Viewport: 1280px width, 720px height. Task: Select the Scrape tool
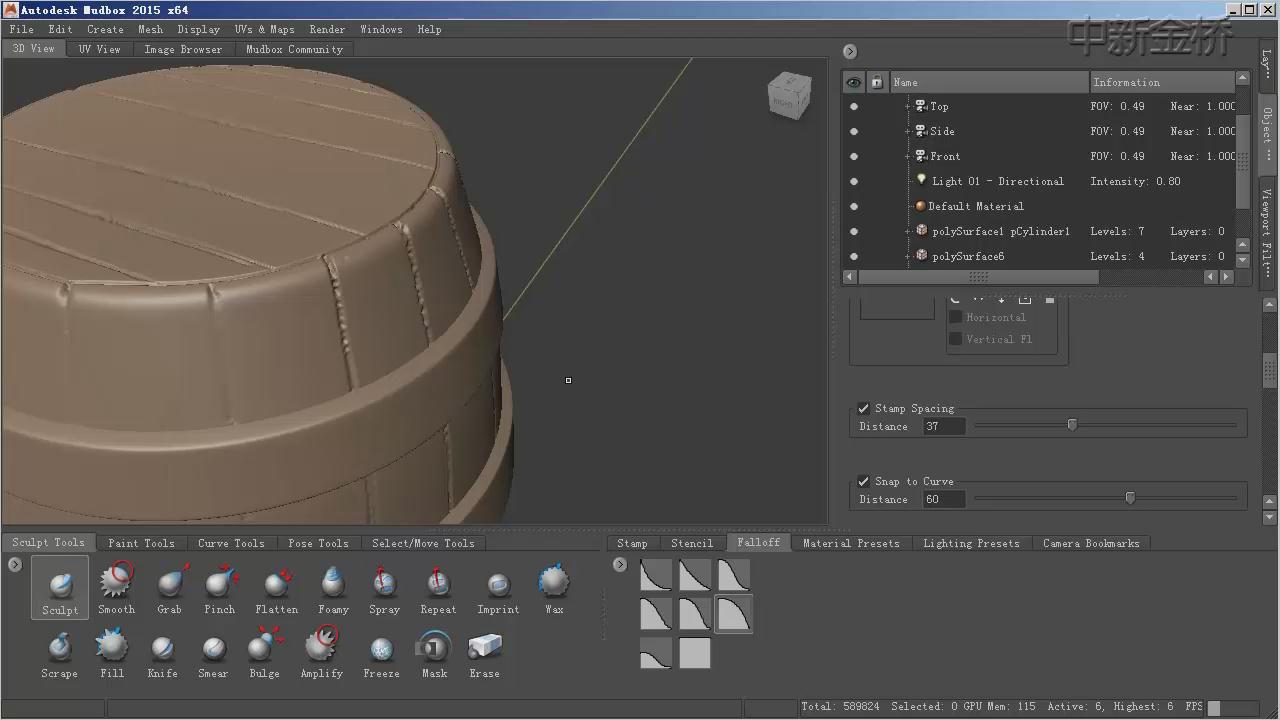click(x=60, y=654)
